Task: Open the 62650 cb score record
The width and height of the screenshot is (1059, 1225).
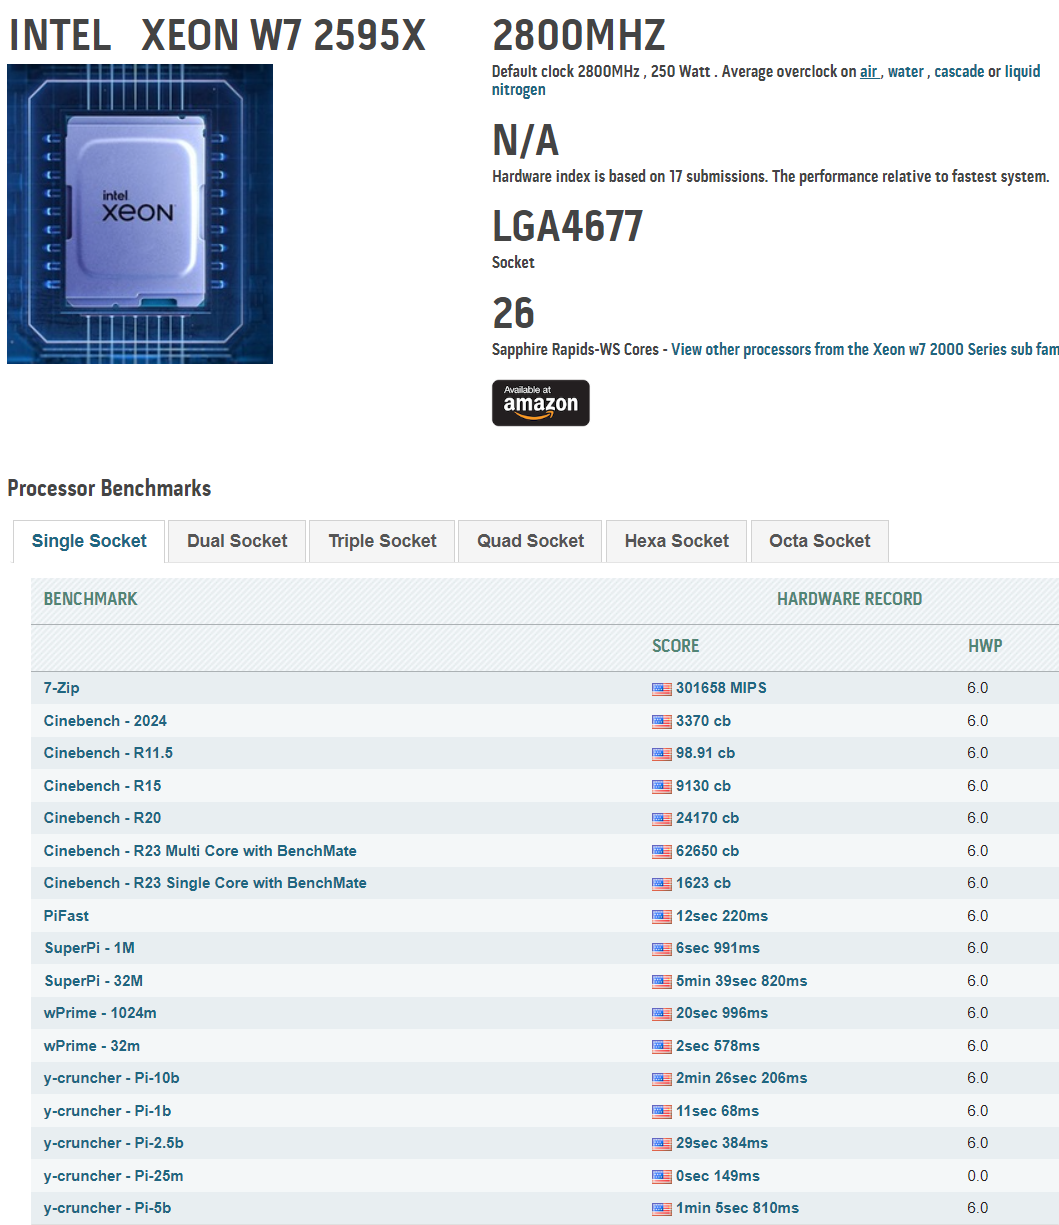Action: 707,851
